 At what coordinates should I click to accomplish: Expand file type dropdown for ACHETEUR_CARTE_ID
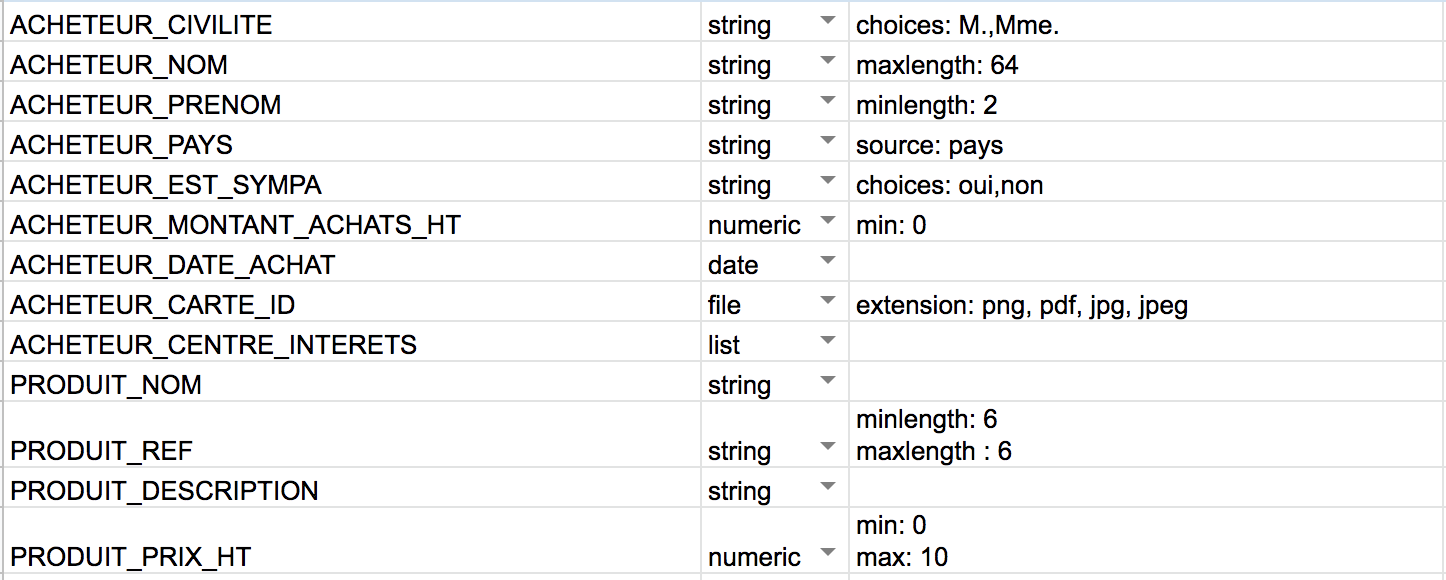pyautogui.click(x=827, y=302)
